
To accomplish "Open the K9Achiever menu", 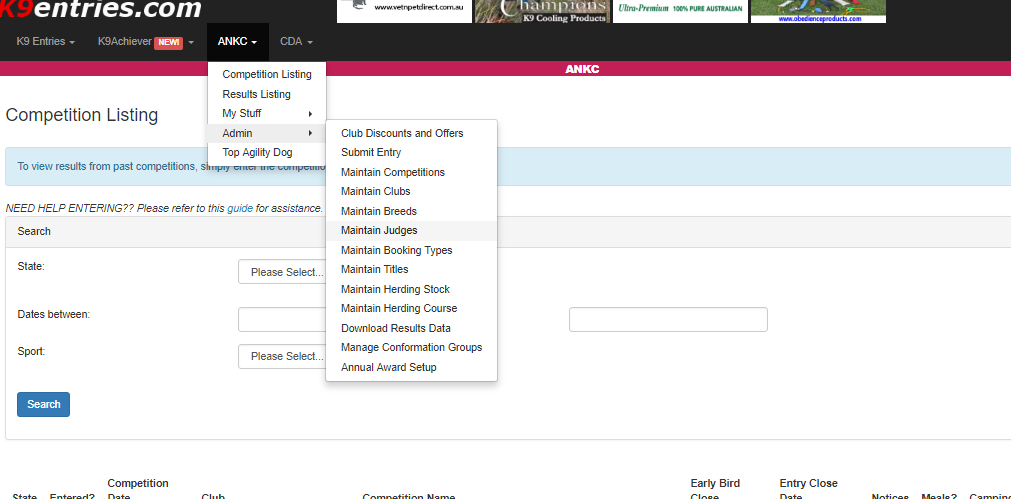I will pyautogui.click(x=146, y=42).
